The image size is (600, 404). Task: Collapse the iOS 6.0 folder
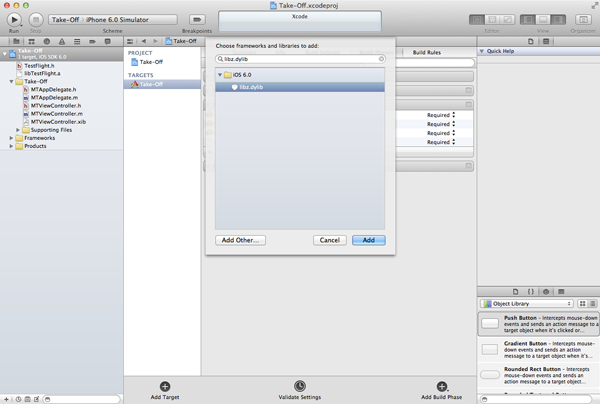[x=220, y=75]
